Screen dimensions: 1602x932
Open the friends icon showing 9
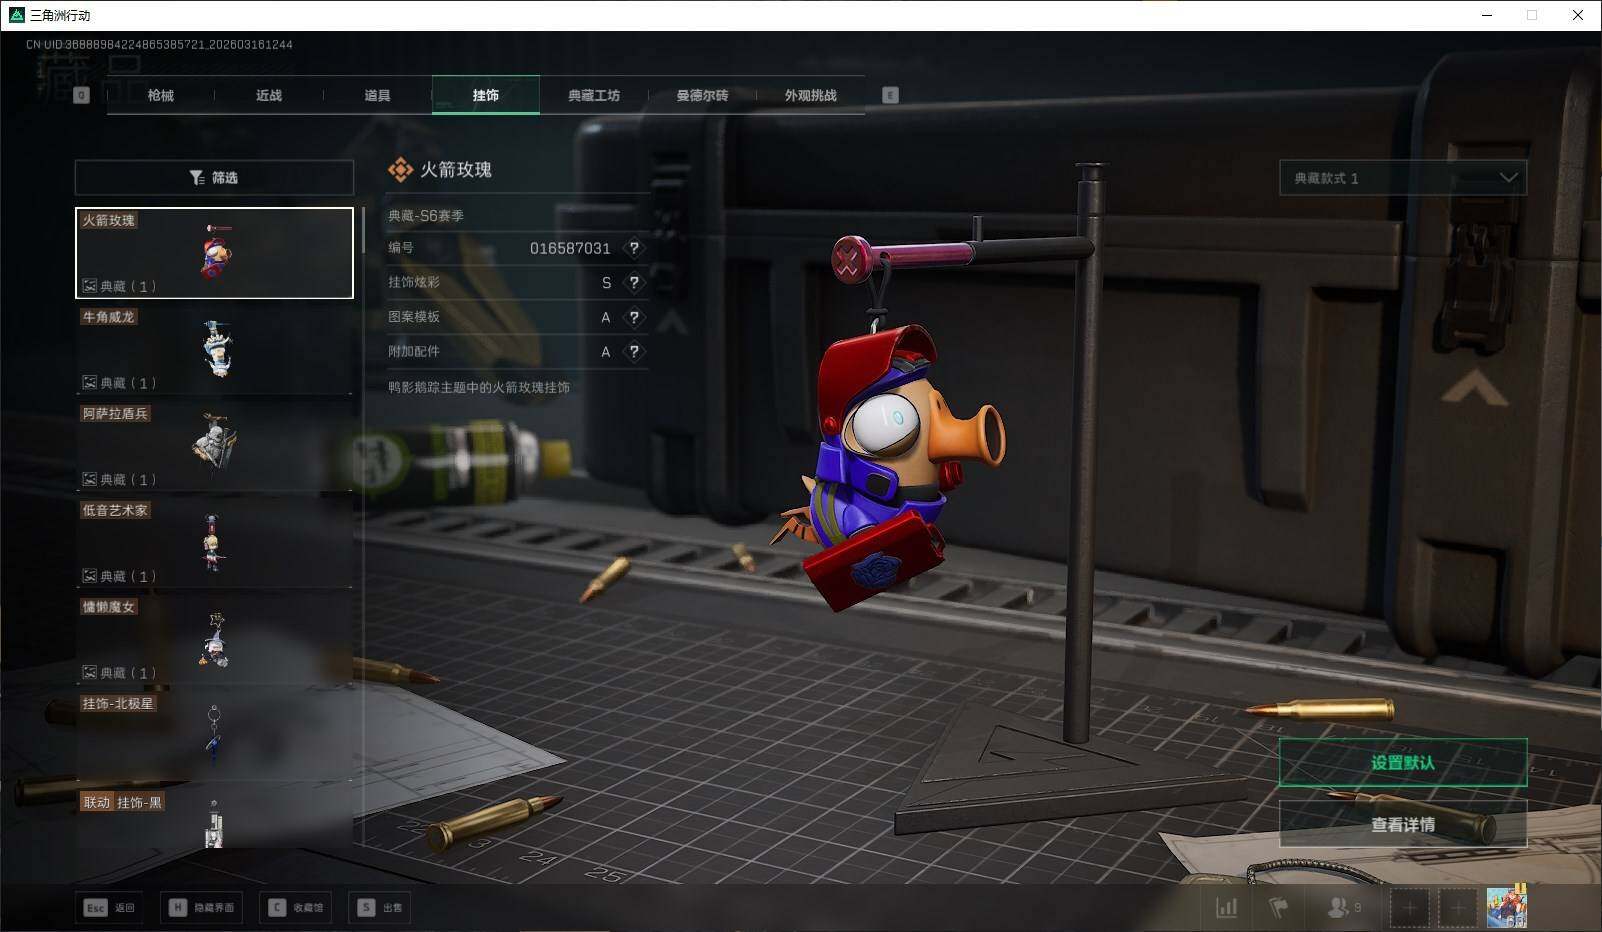pos(1343,907)
